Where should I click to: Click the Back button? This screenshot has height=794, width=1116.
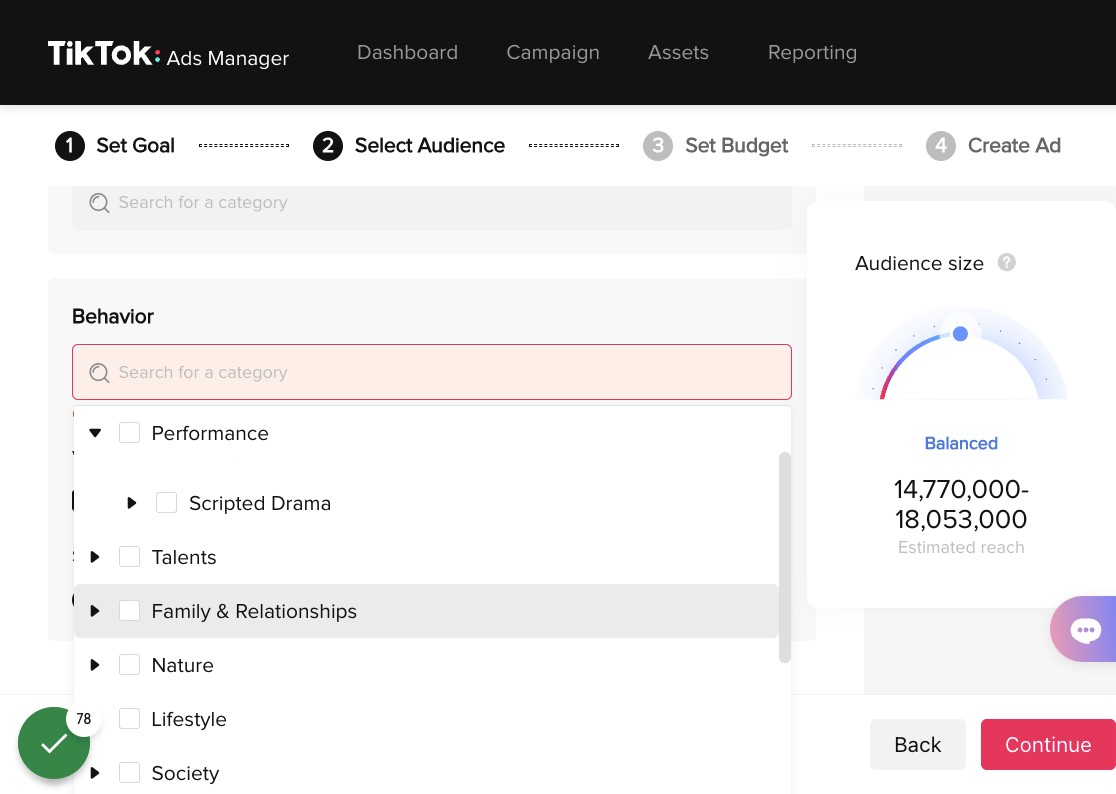tap(917, 744)
